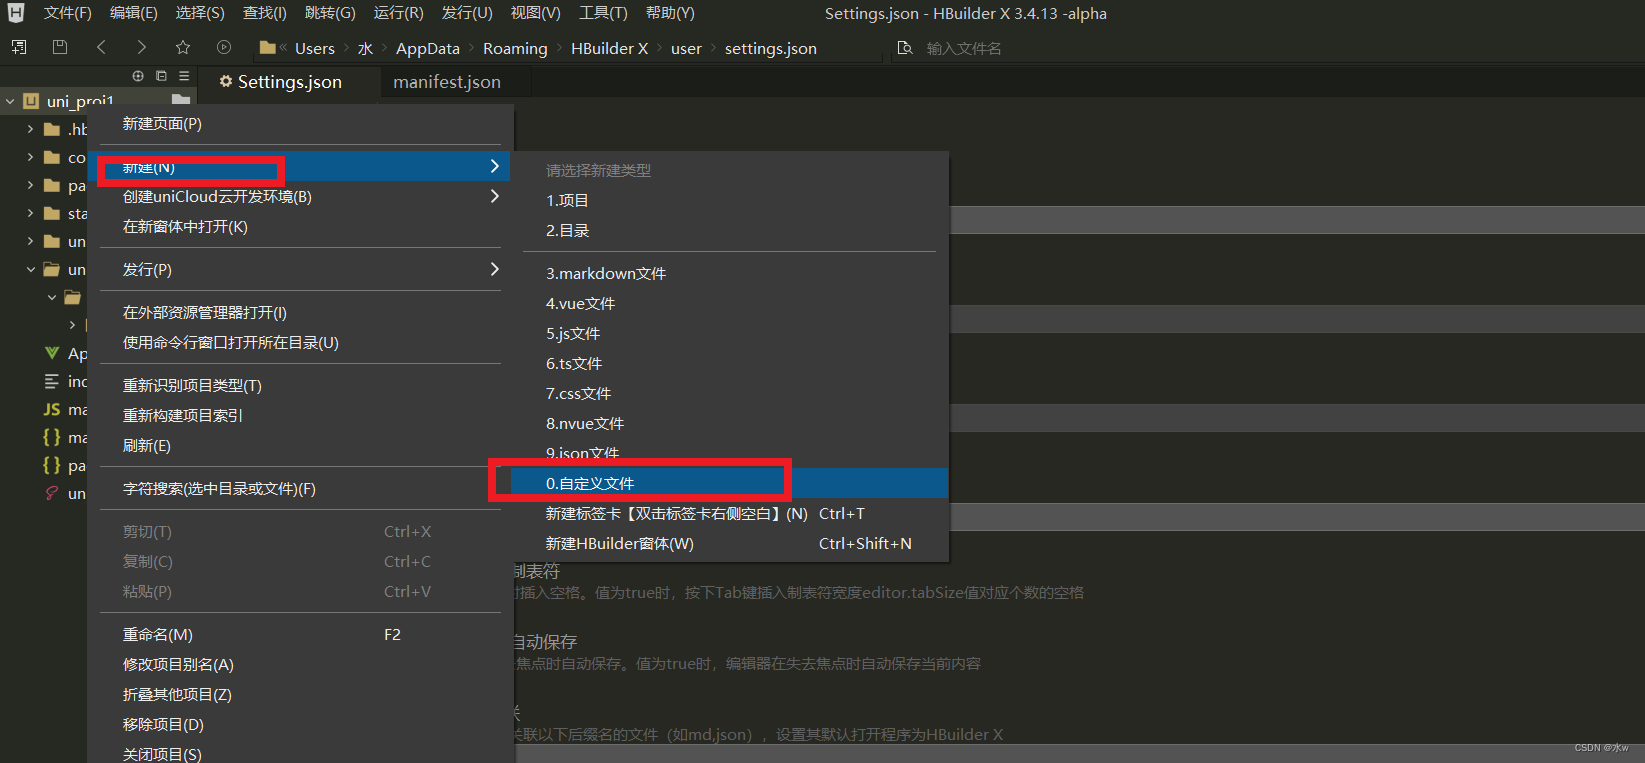Click the AppData breadcrumb segment
This screenshot has width=1645, height=763.
[x=427, y=48]
